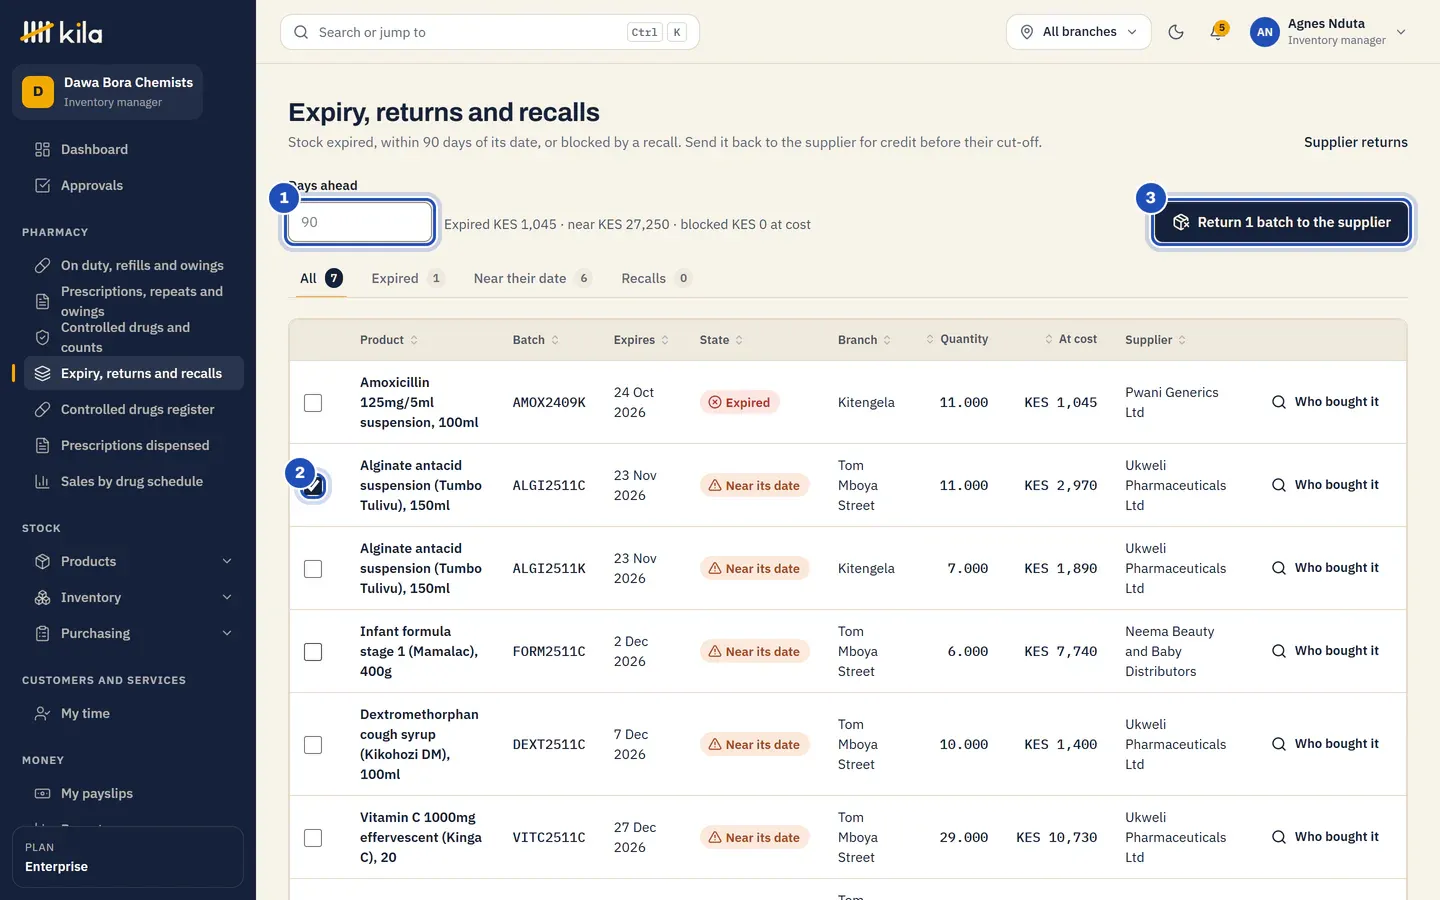Click Return 1 batch to the supplier
Screen dimensions: 1440x900
(1281, 222)
